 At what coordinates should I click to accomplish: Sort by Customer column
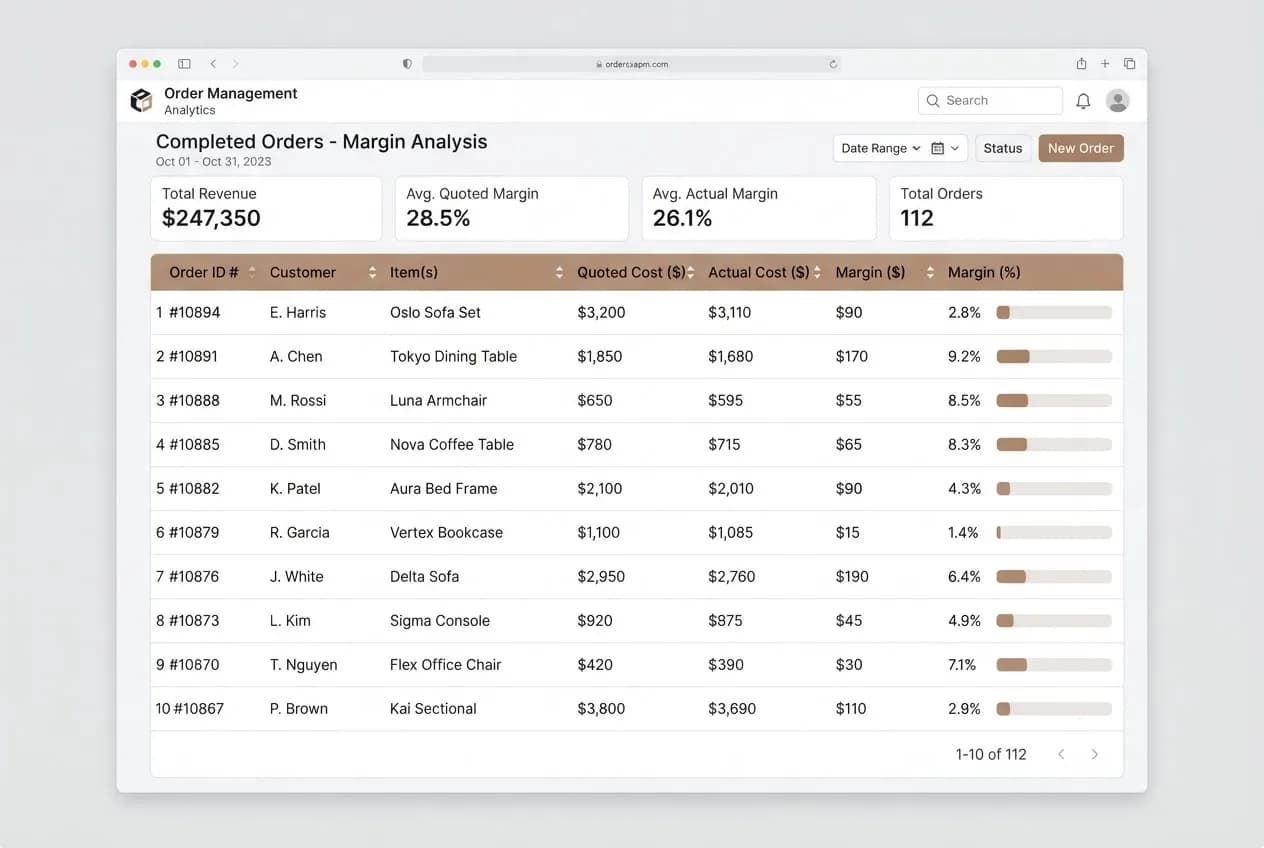372,272
